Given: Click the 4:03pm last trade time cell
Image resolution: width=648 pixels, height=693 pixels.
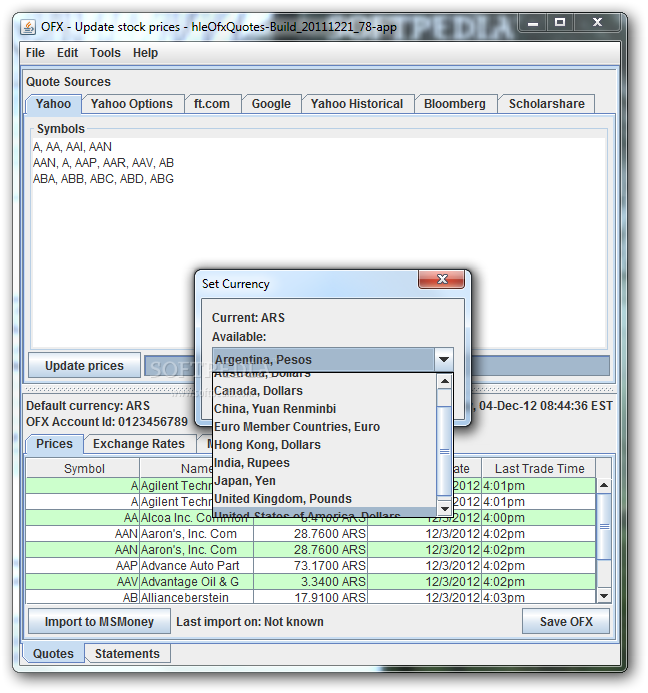Looking at the screenshot, I should click(539, 597).
